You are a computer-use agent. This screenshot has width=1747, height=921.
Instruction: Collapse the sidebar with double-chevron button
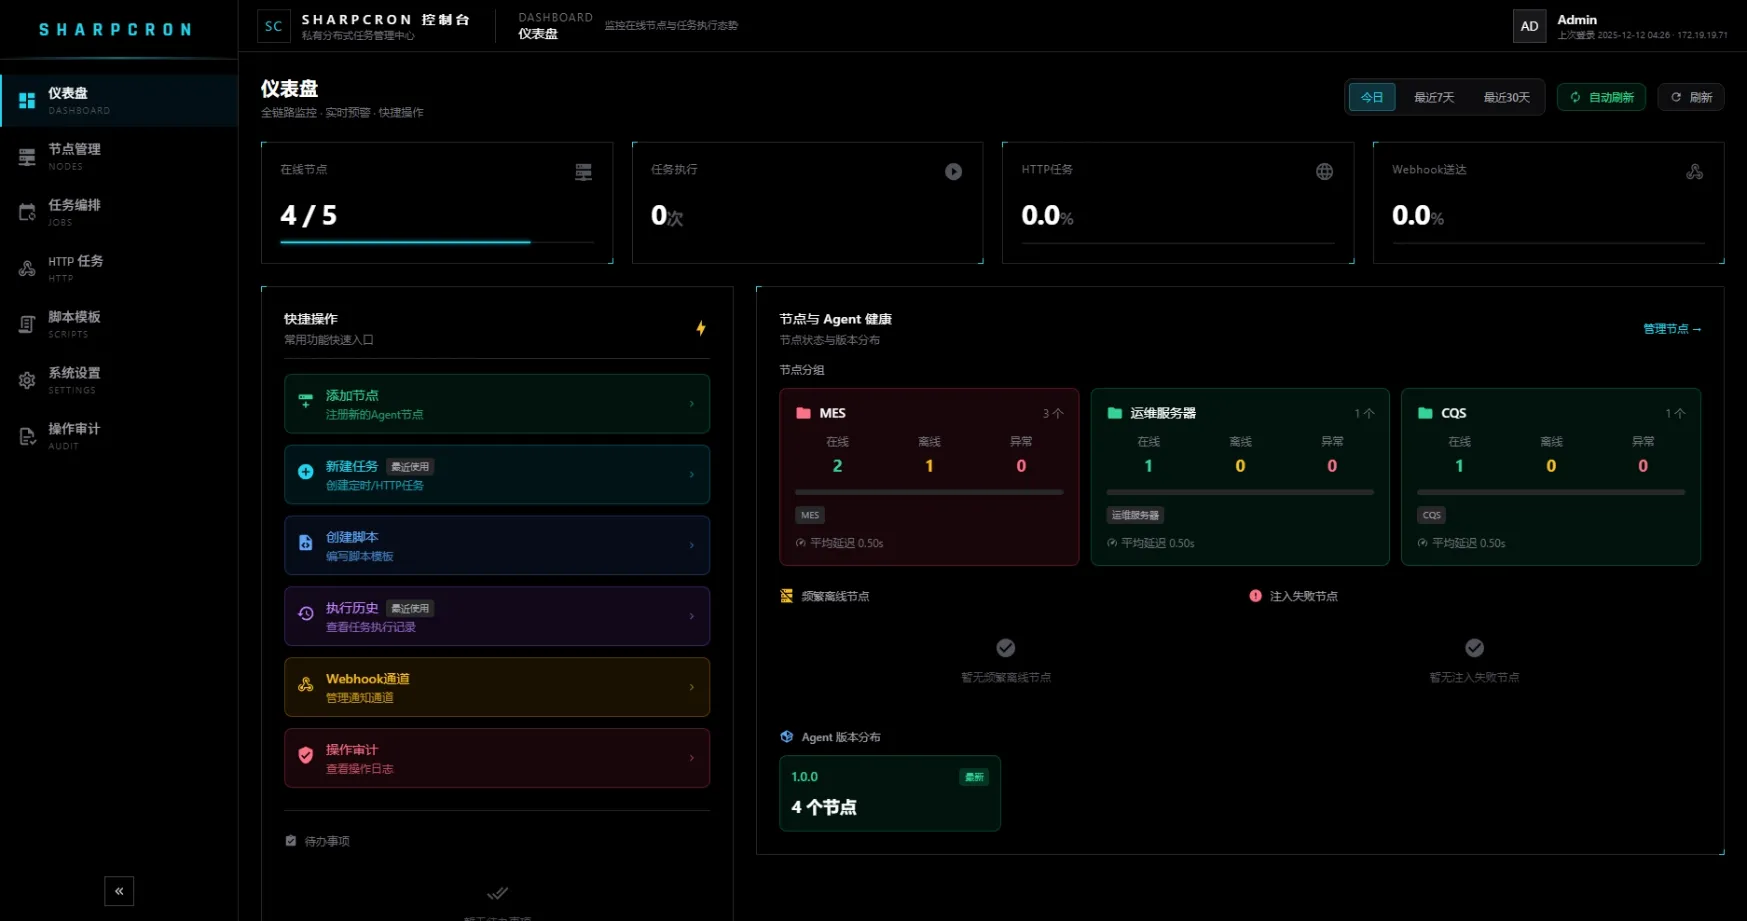coord(119,891)
